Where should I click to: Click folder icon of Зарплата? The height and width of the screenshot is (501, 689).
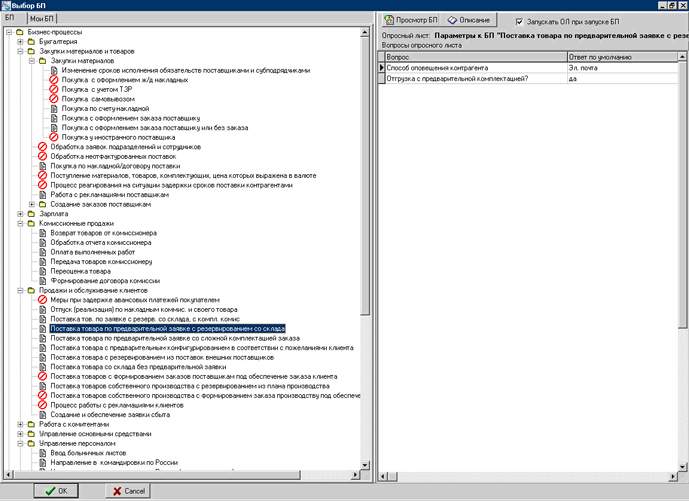[x=31, y=214]
